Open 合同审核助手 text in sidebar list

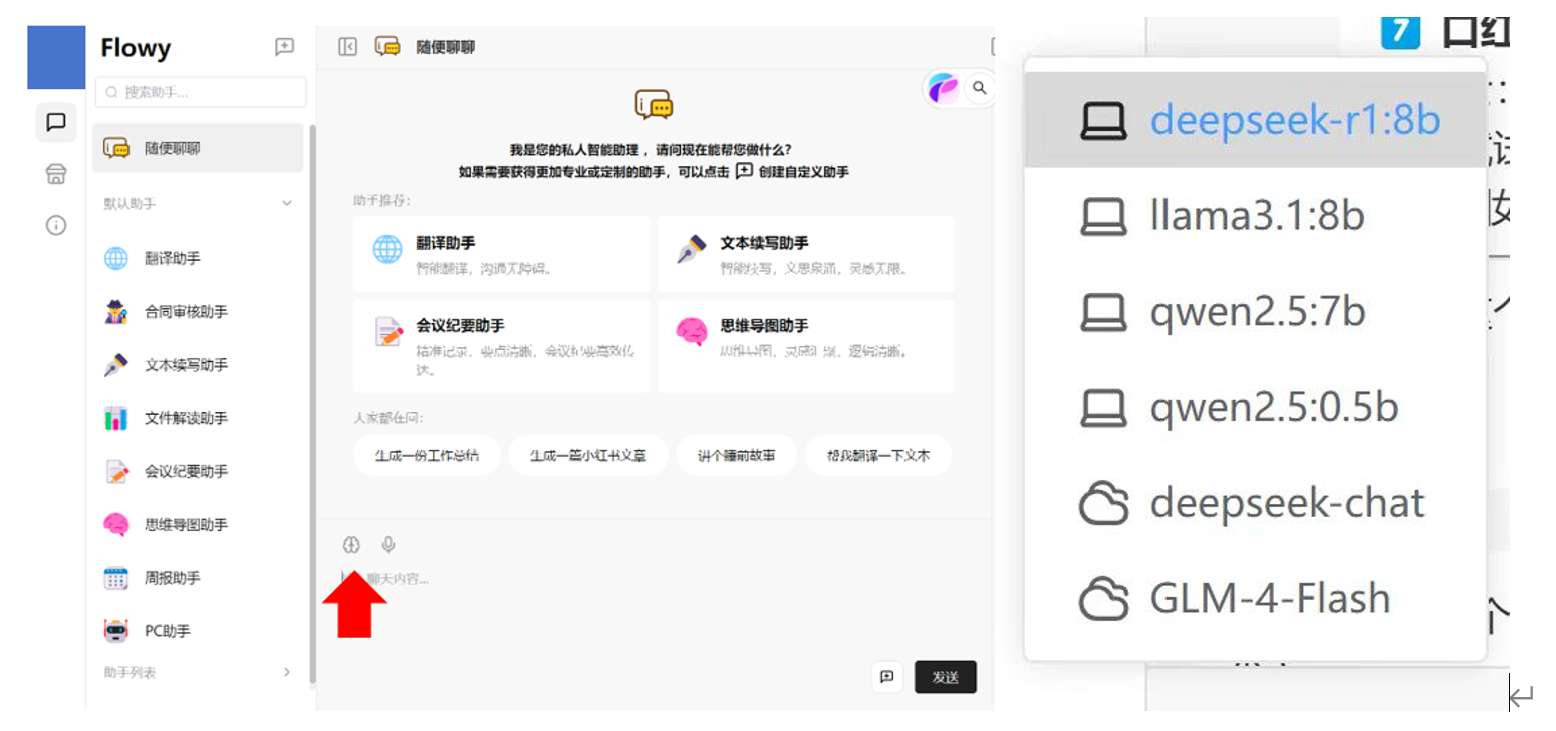tap(187, 312)
